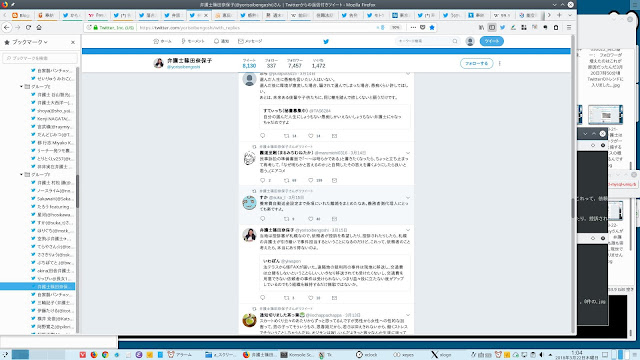The height and width of the screenshot is (360, 640).
Task: Retweet the 弁護士篠田奈保子 tweet
Action: [x=287, y=298]
